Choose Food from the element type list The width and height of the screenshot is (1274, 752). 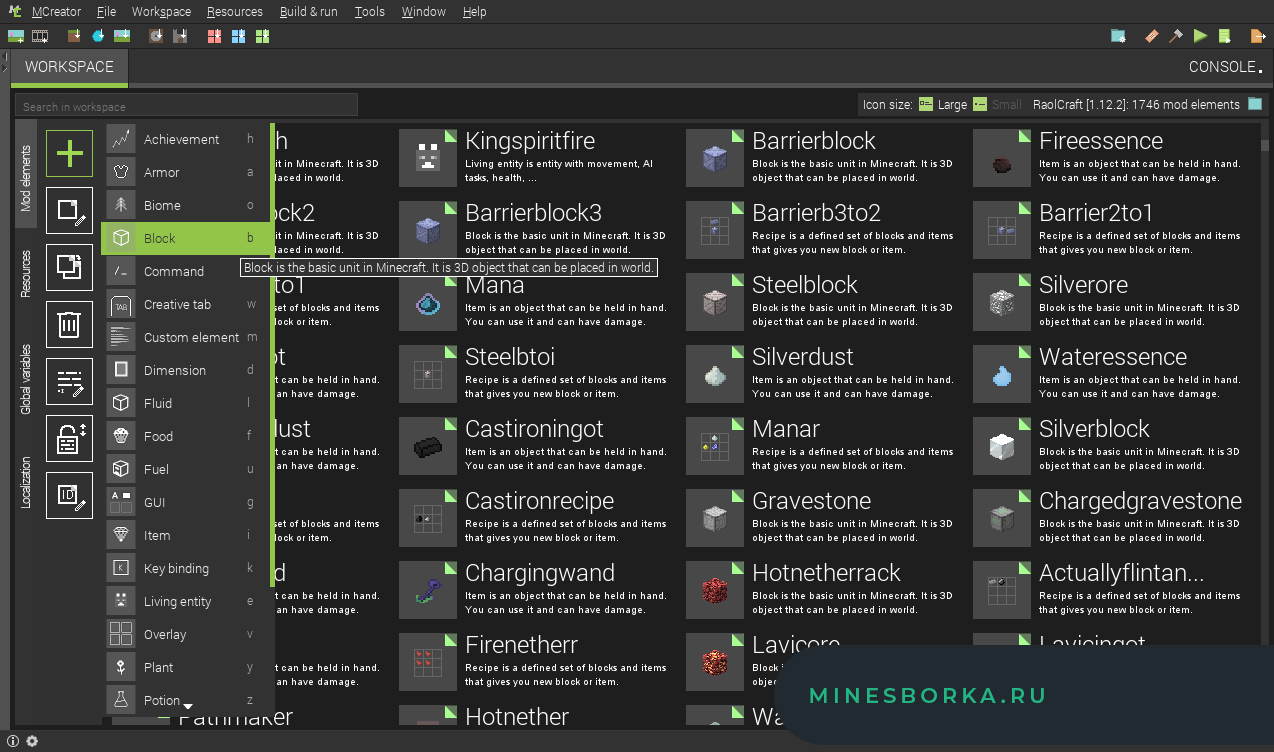(185, 436)
